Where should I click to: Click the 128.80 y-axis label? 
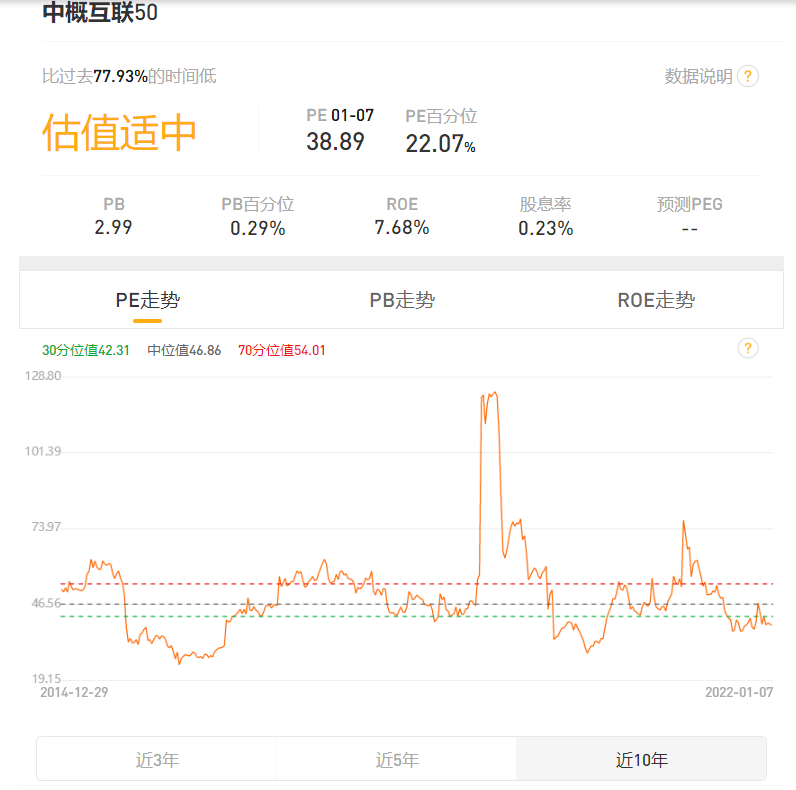pyautogui.click(x=43, y=376)
